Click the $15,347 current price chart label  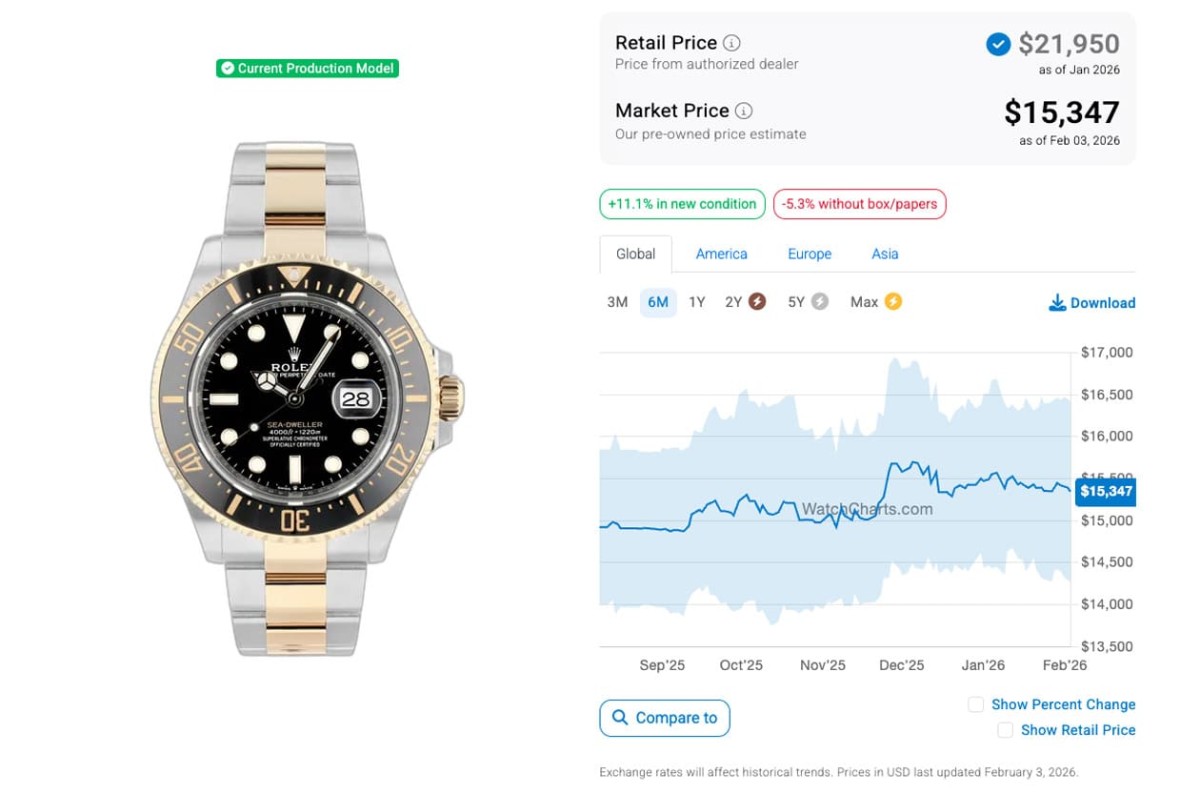tap(1106, 491)
